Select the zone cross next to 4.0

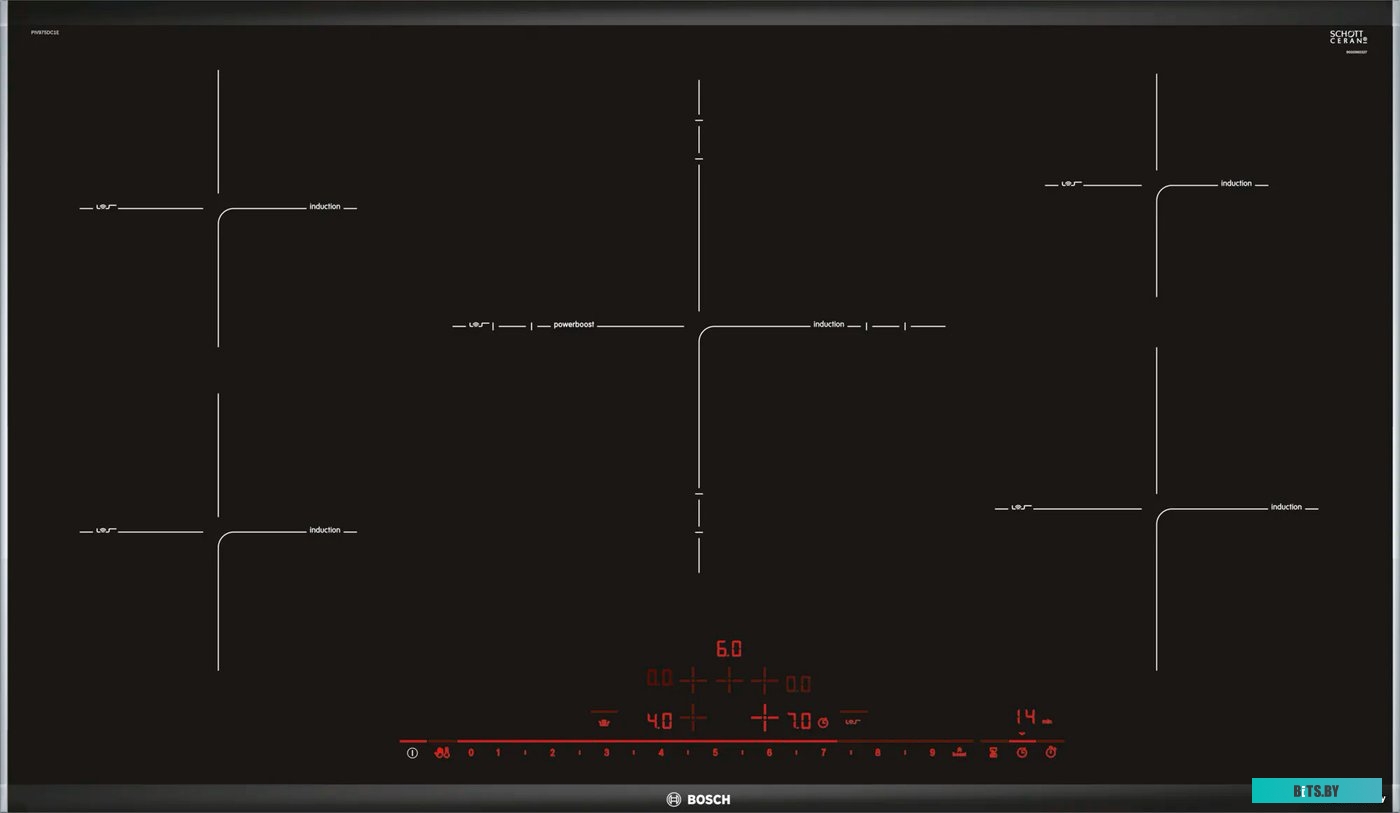click(x=693, y=718)
